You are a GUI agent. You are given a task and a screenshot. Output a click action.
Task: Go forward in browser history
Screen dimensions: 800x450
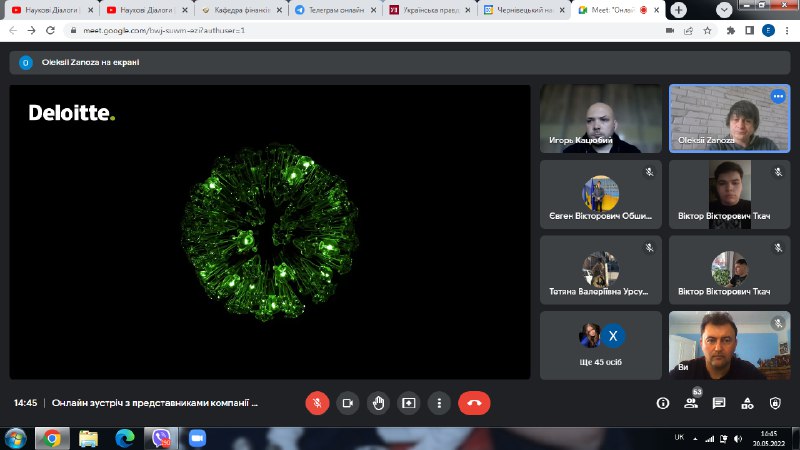click(x=32, y=31)
